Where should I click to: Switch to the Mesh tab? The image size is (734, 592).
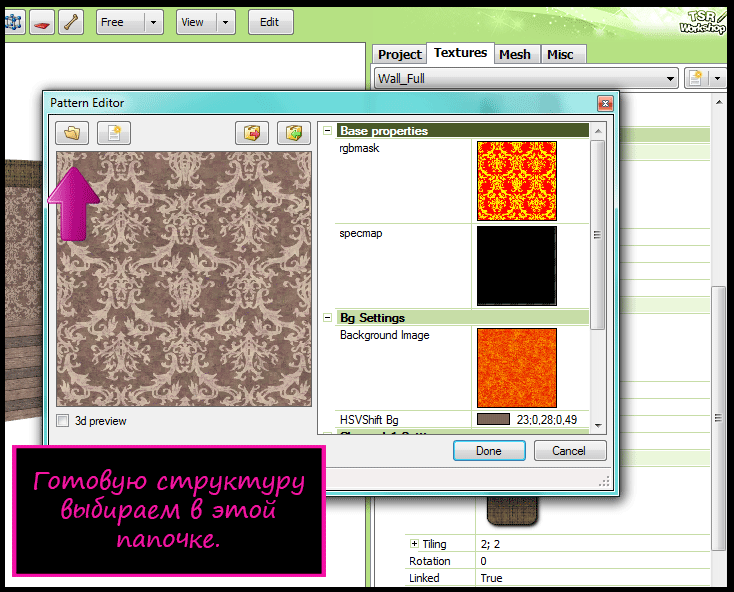[515, 54]
